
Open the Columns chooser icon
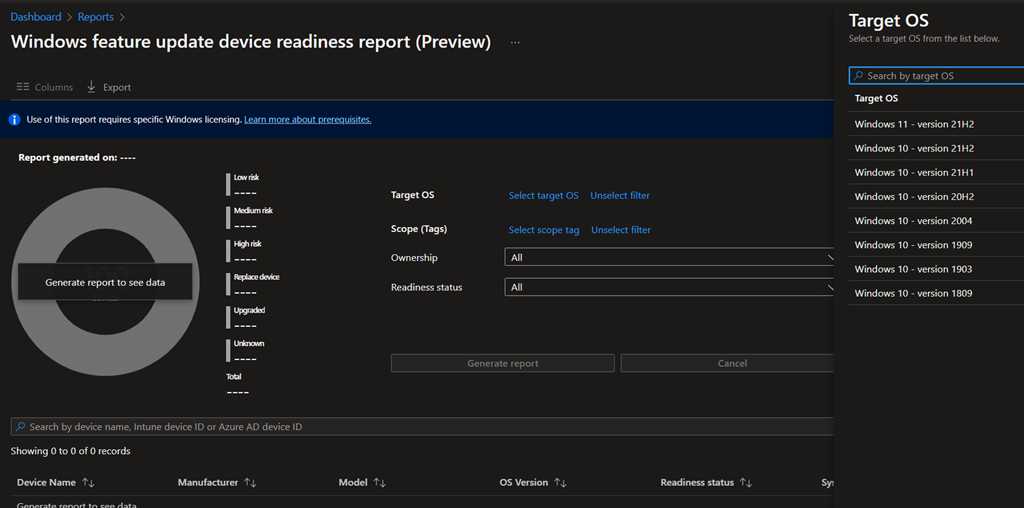coord(22,87)
